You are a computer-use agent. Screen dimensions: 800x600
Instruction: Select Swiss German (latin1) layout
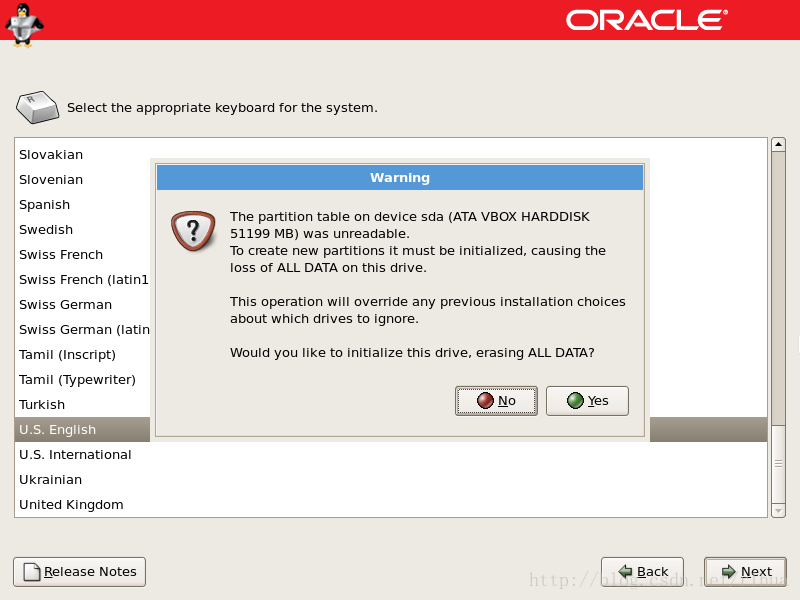(x=83, y=330)
